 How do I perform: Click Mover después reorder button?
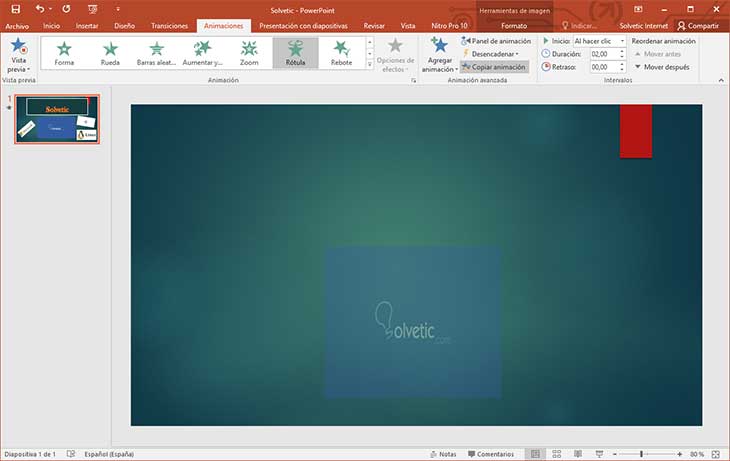coord(662,67)
